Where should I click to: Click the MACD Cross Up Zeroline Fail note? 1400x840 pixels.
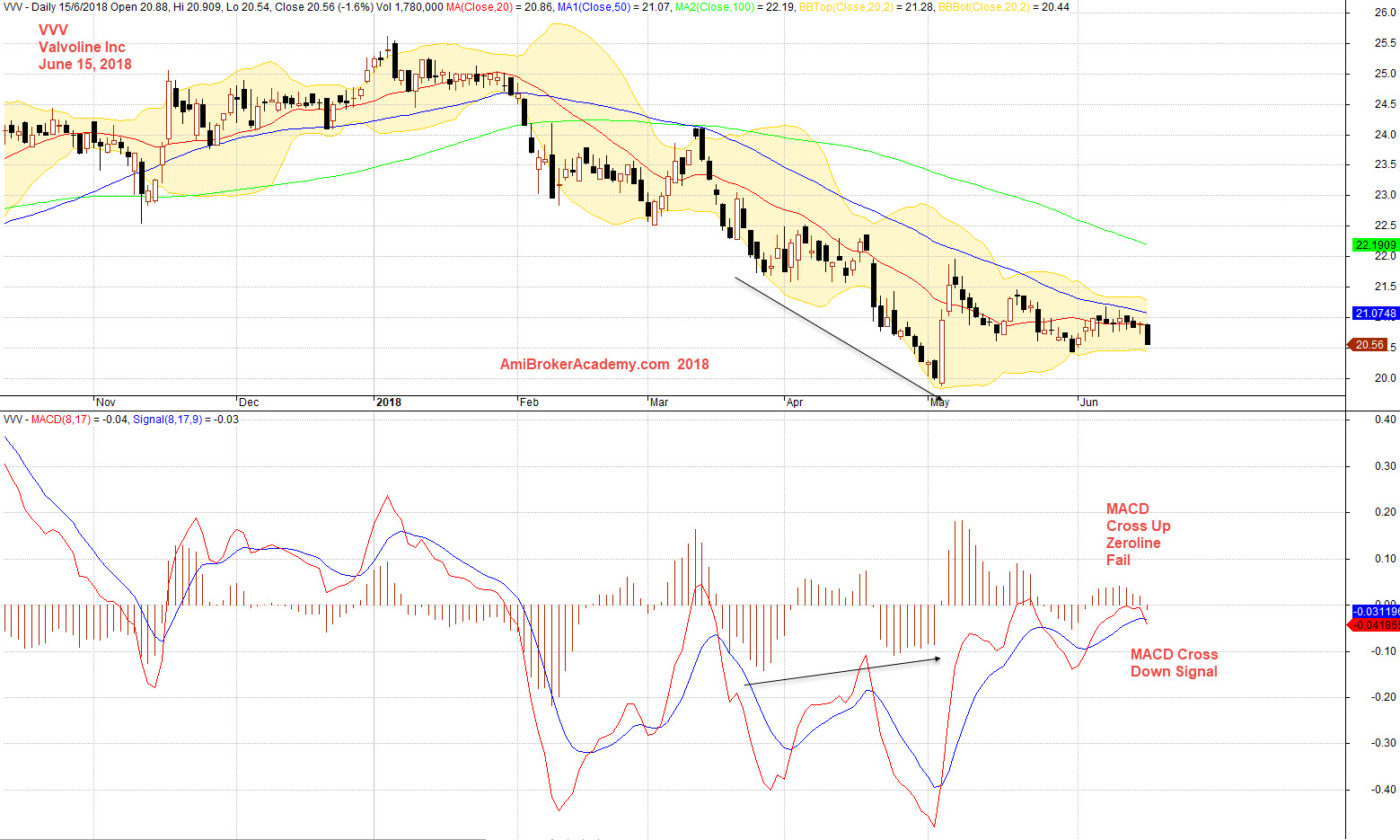1138,534
